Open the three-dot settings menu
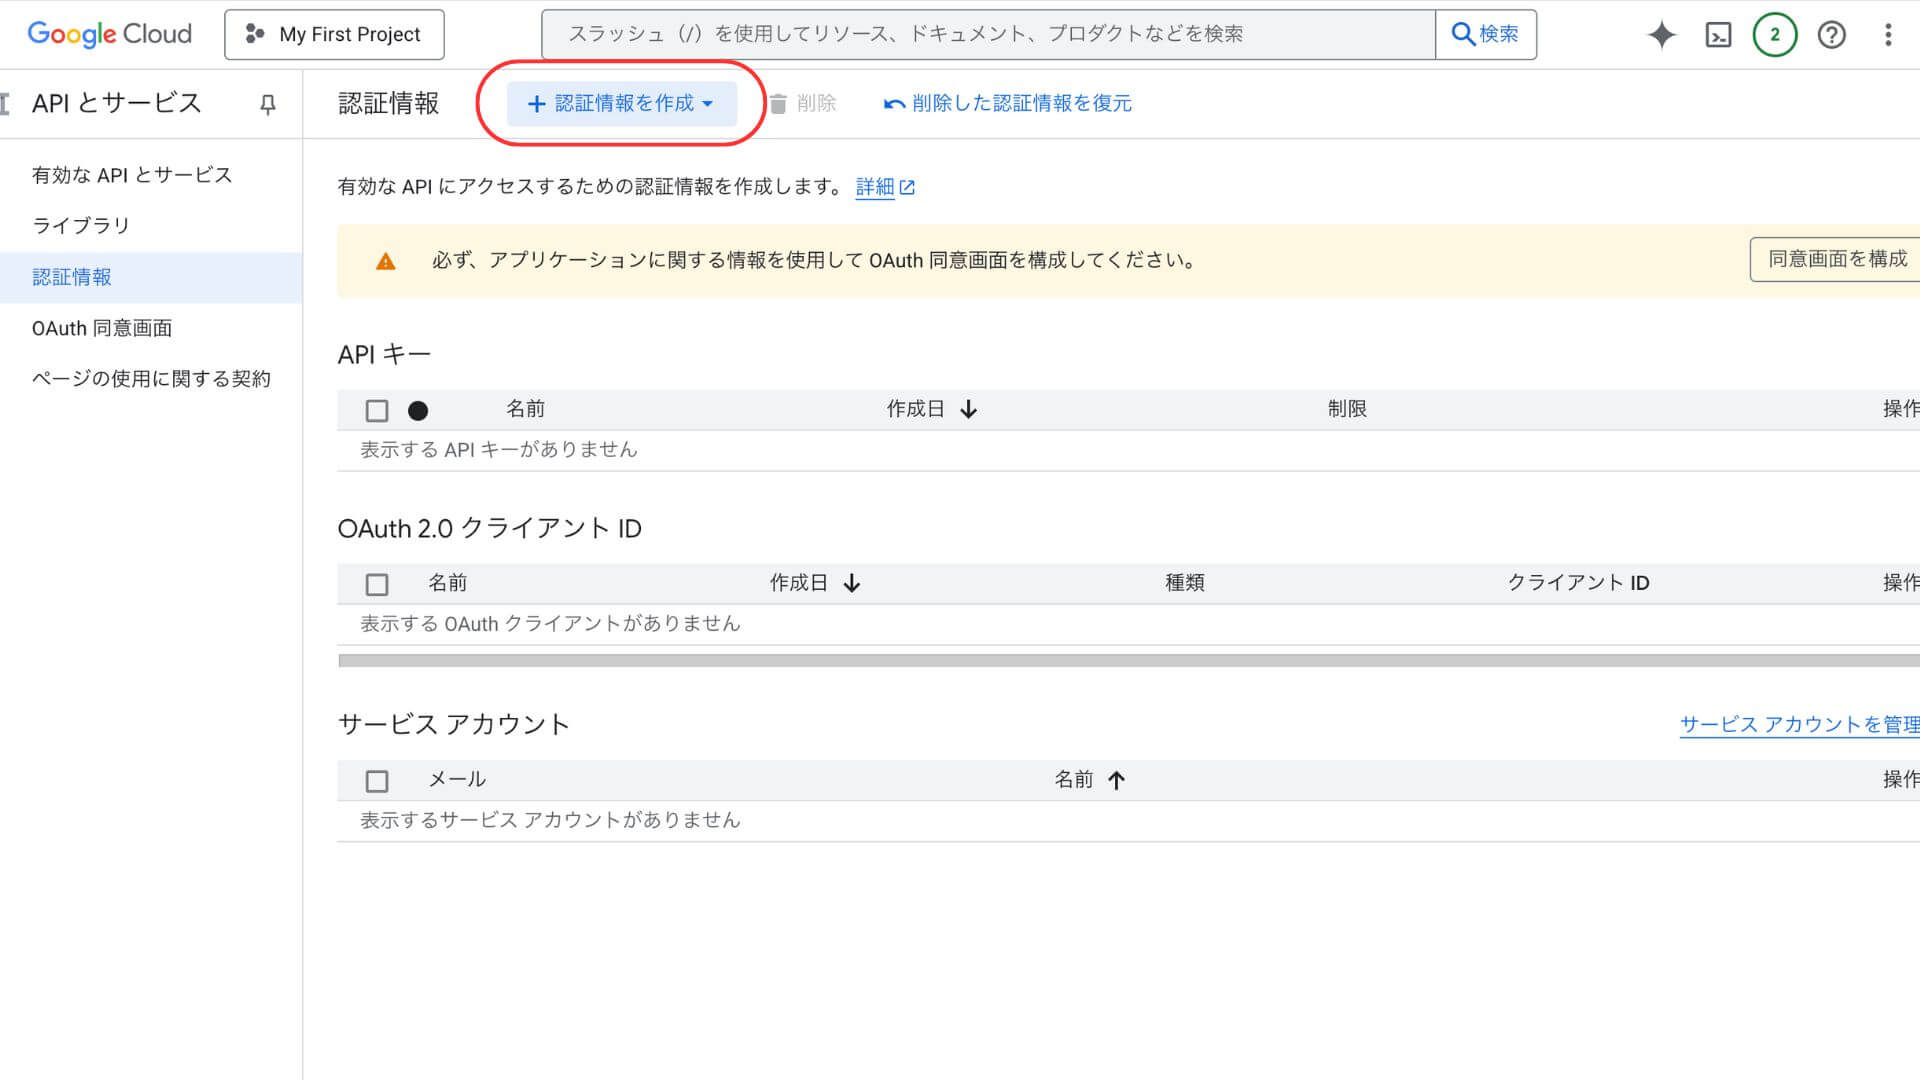The width and height of the screenshot is (1920, 1080). click(x=1888, y=35)
